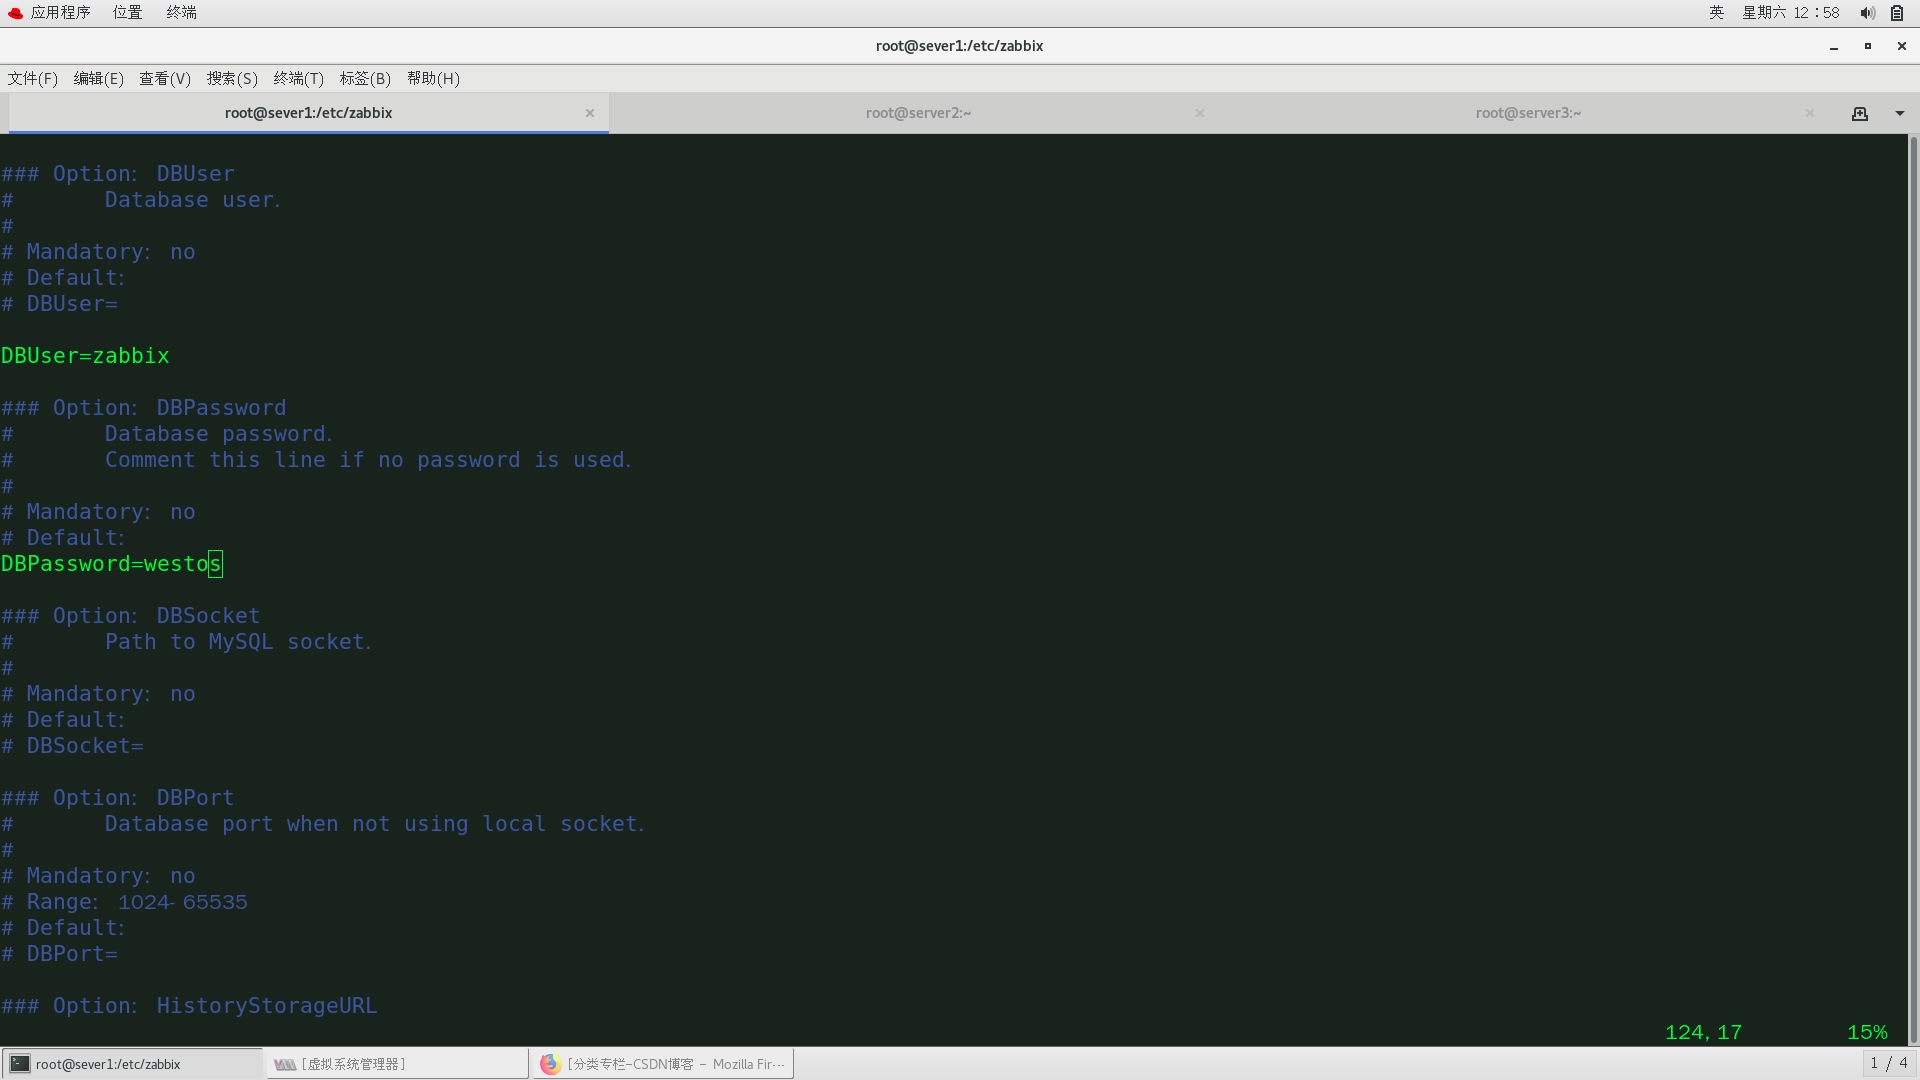Viewport: 1920px width, 1080px height.
Task: Click the '# DBSocket=' line
Action: click(x=72, y=746)
